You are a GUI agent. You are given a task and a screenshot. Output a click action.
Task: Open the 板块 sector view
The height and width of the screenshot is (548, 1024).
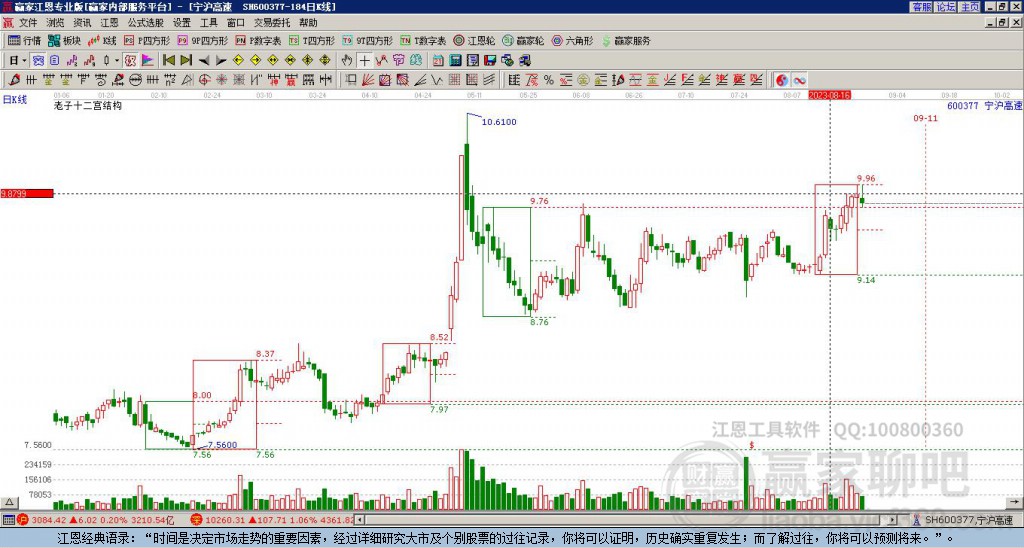(65, 40)
